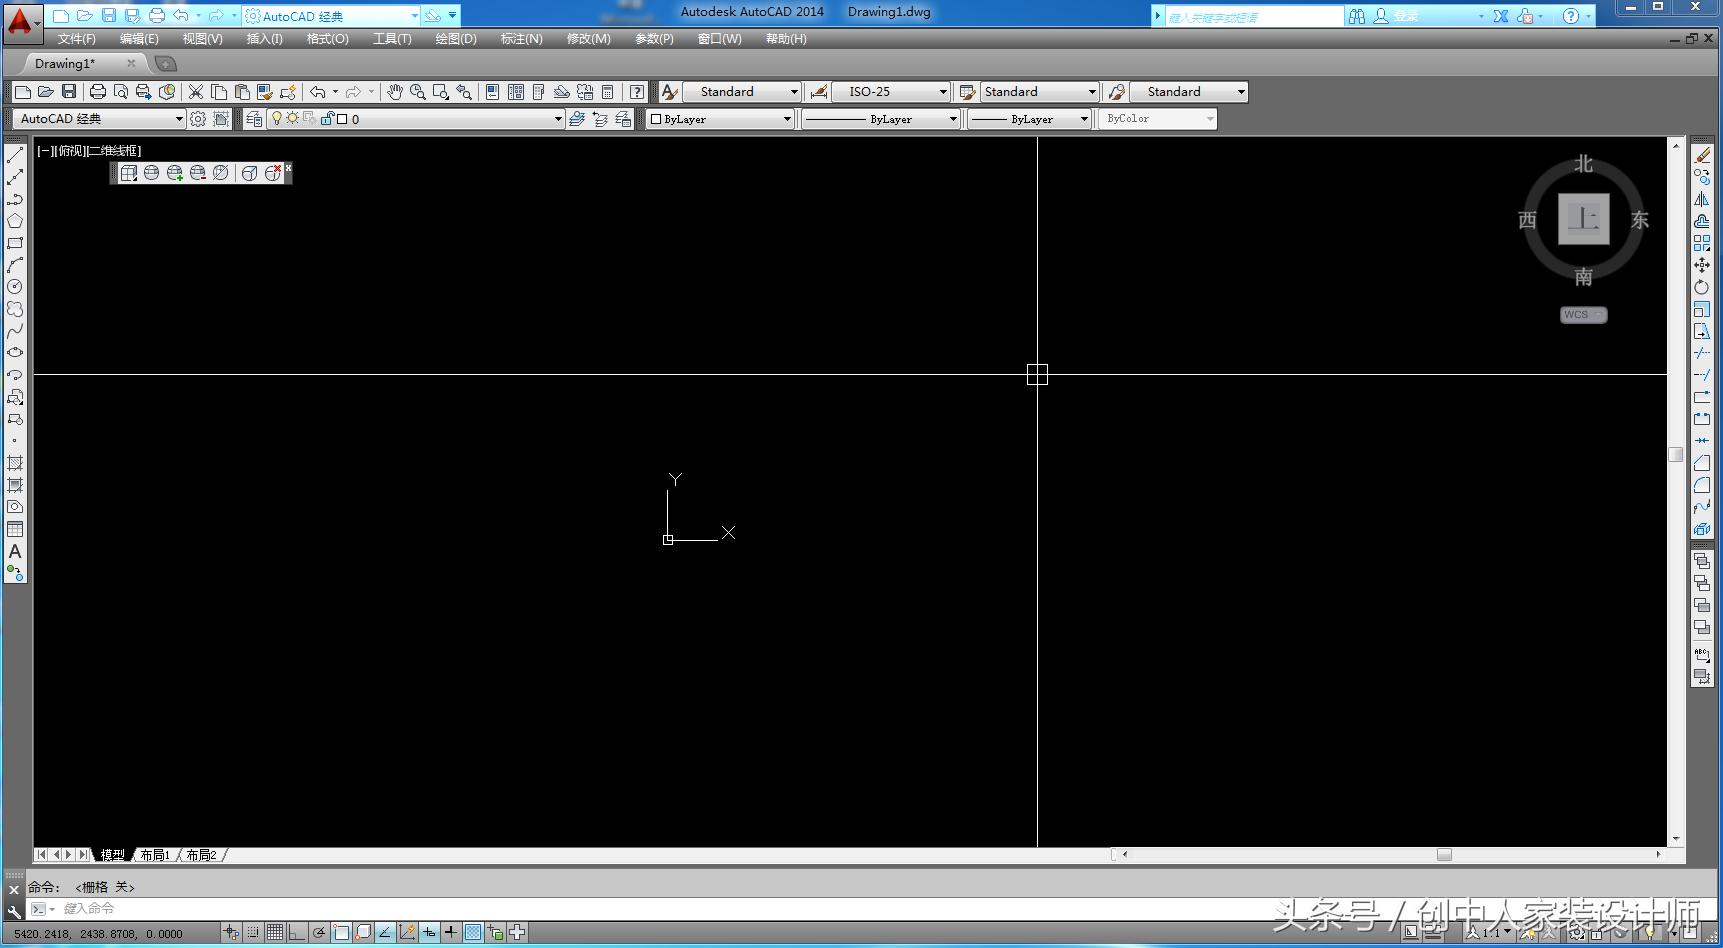Select the Spline curve tool

click(x=15, y=331)
